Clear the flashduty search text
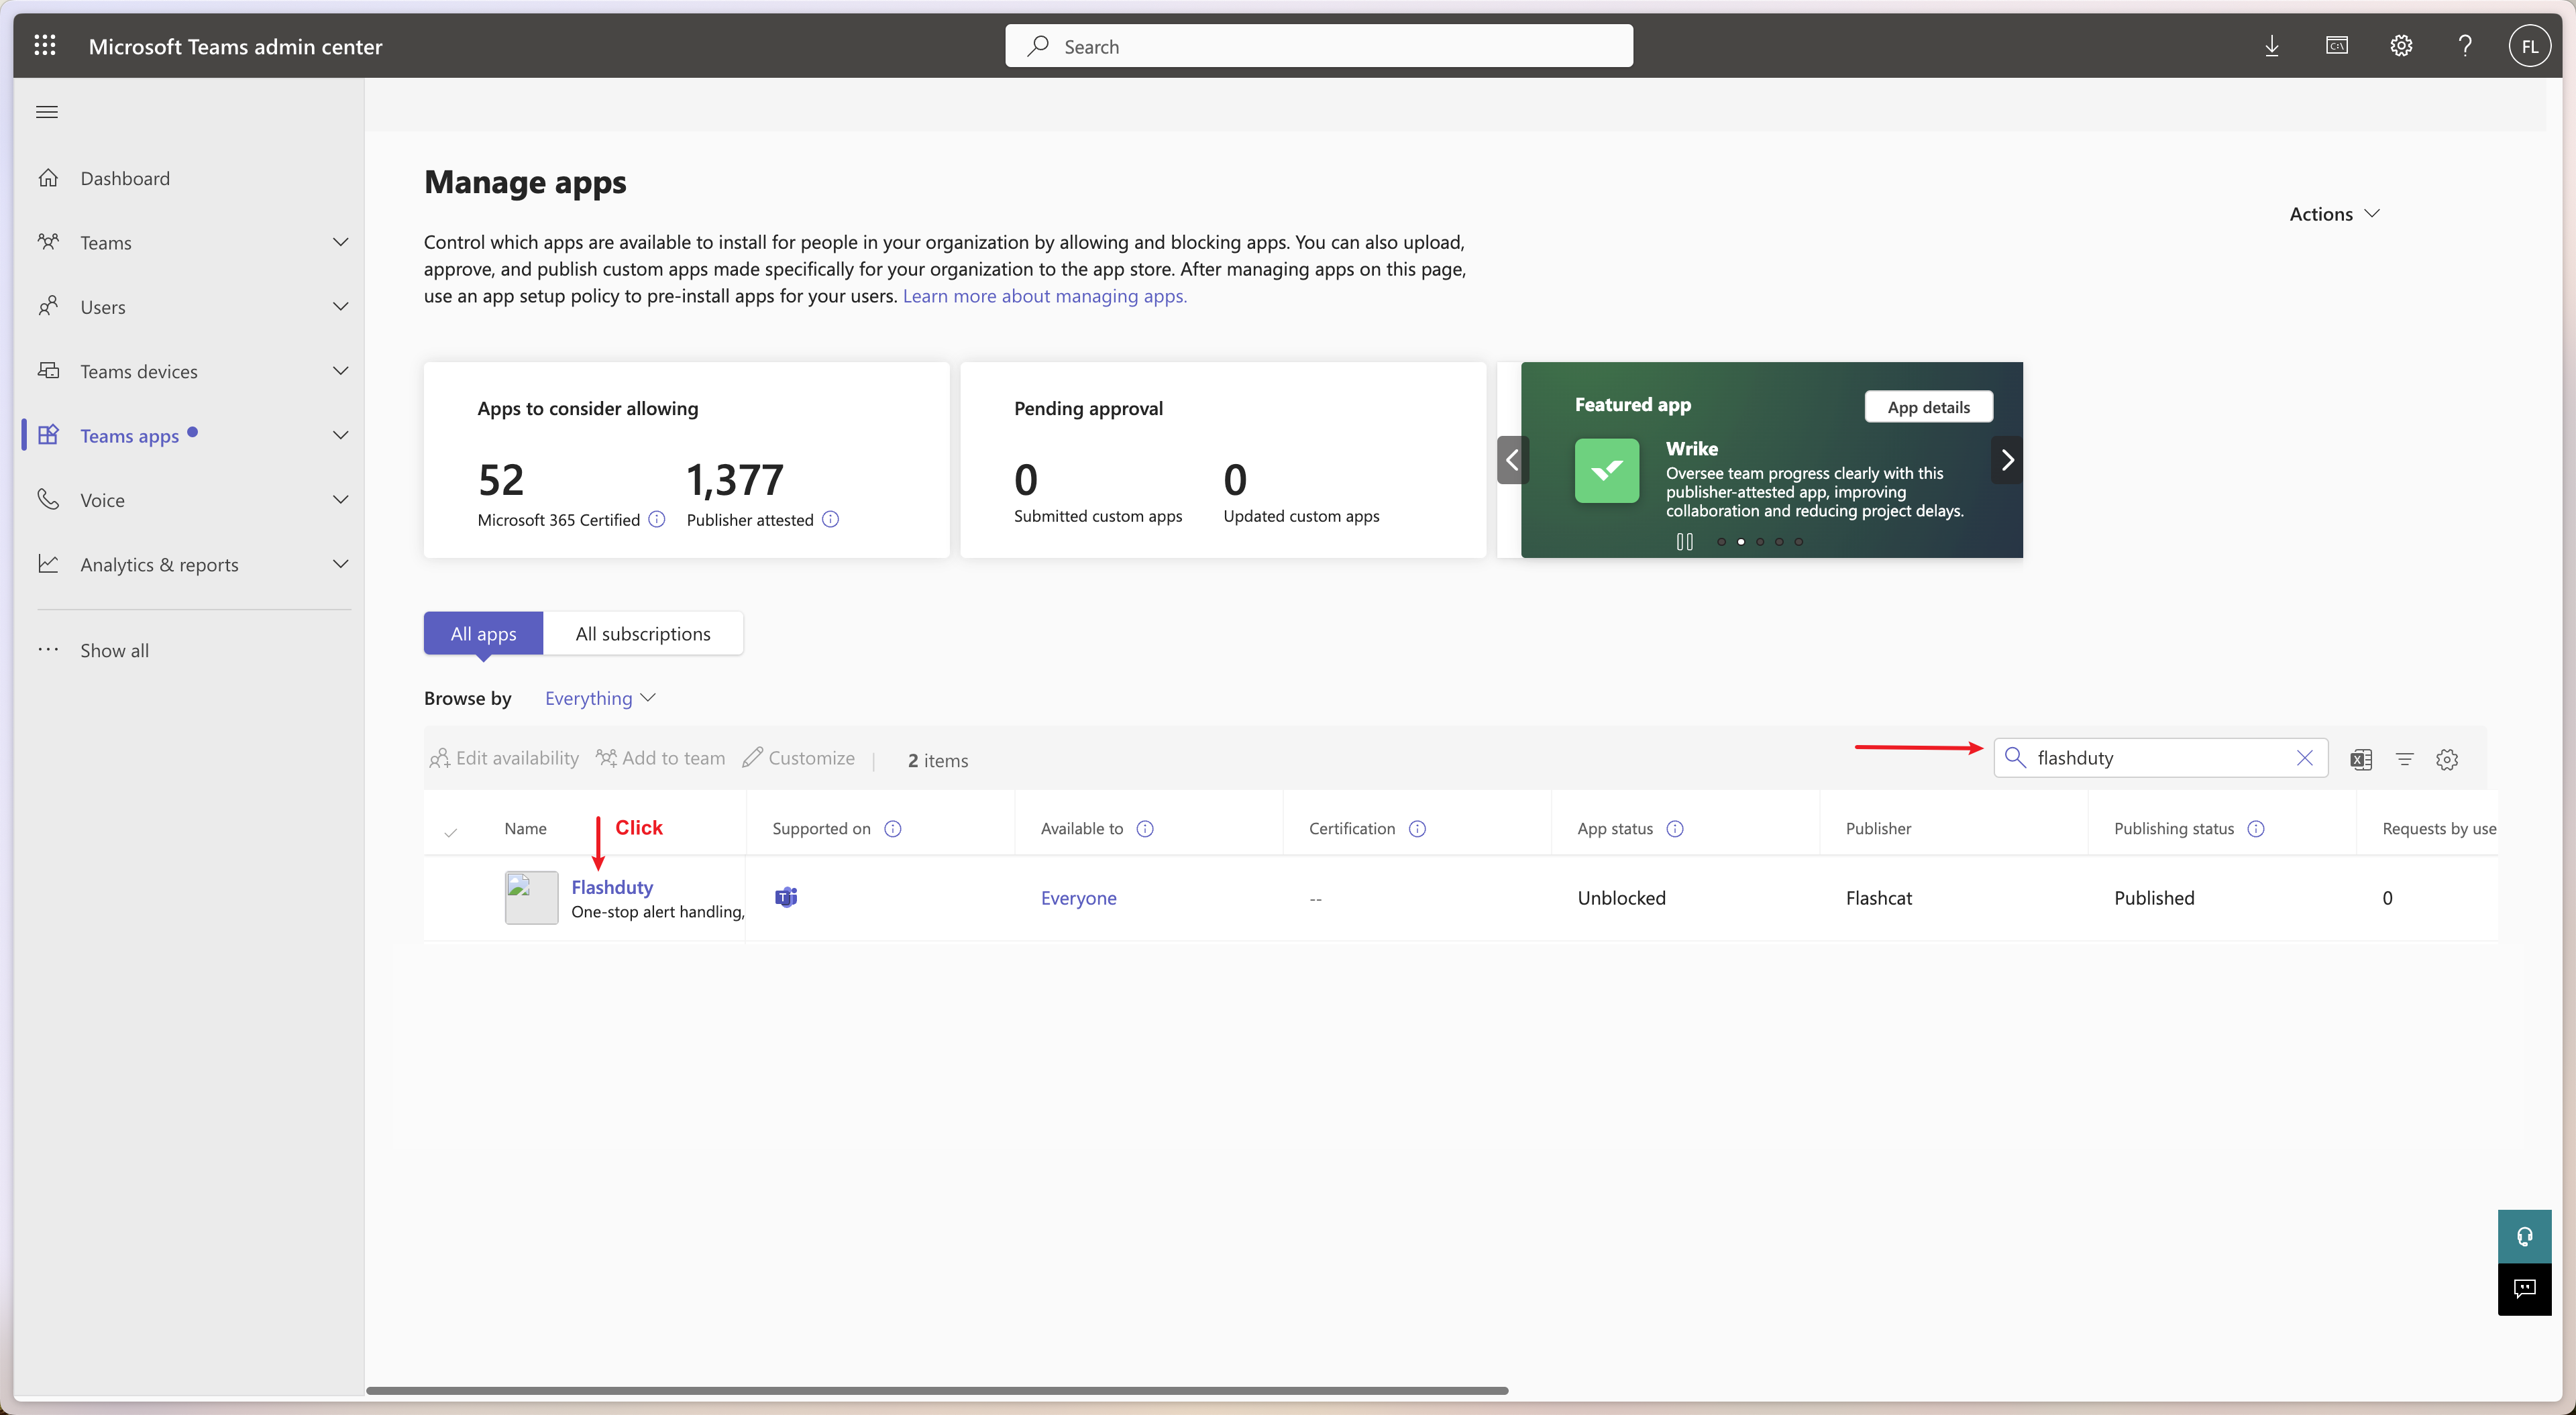Viewport: 2576px width, 1415px height. coord(2304,758)
